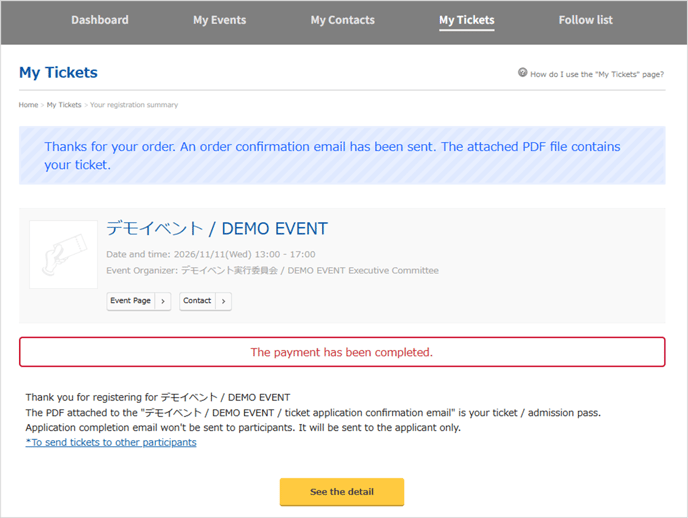Click the blue order confirmation notice

[x=341, y=155]
